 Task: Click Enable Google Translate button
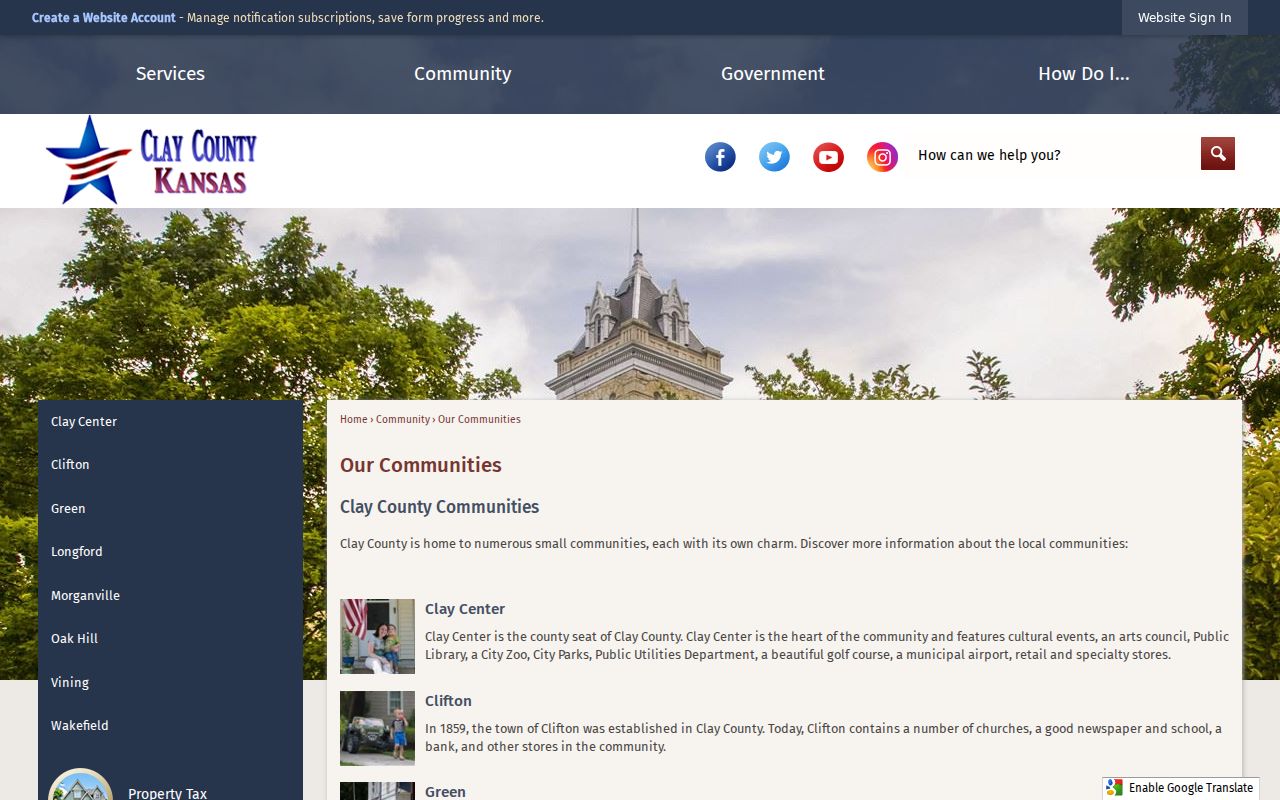point(1180,788)
